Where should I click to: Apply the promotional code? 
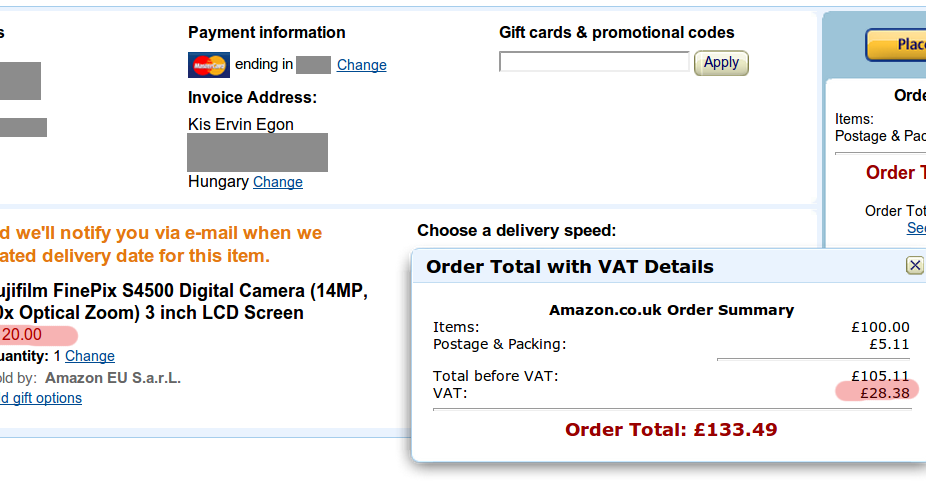point(721,63)
